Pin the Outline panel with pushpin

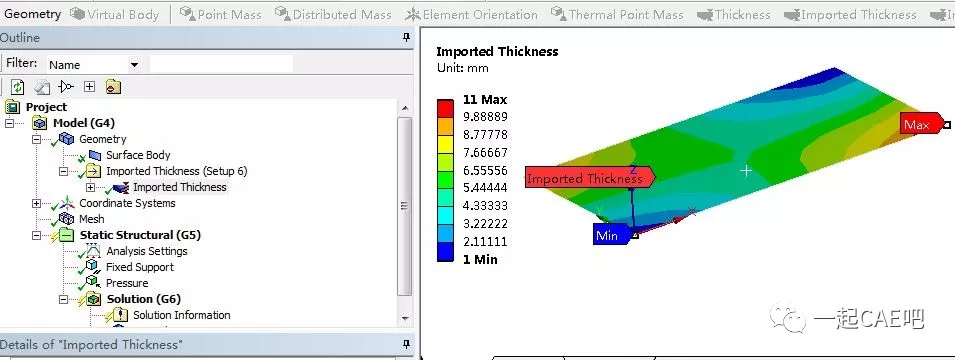pyautogui.click(x=407, y=38)
